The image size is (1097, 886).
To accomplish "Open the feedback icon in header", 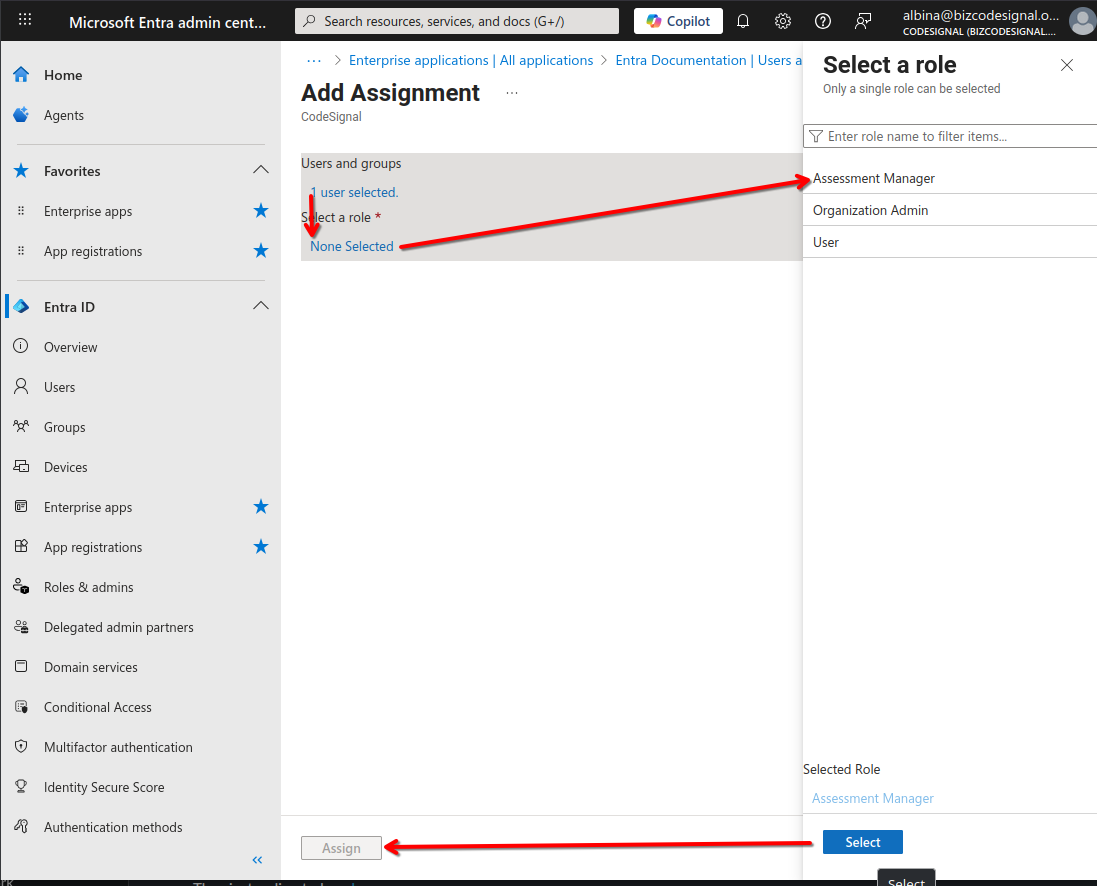I will [x=863, y=21].
